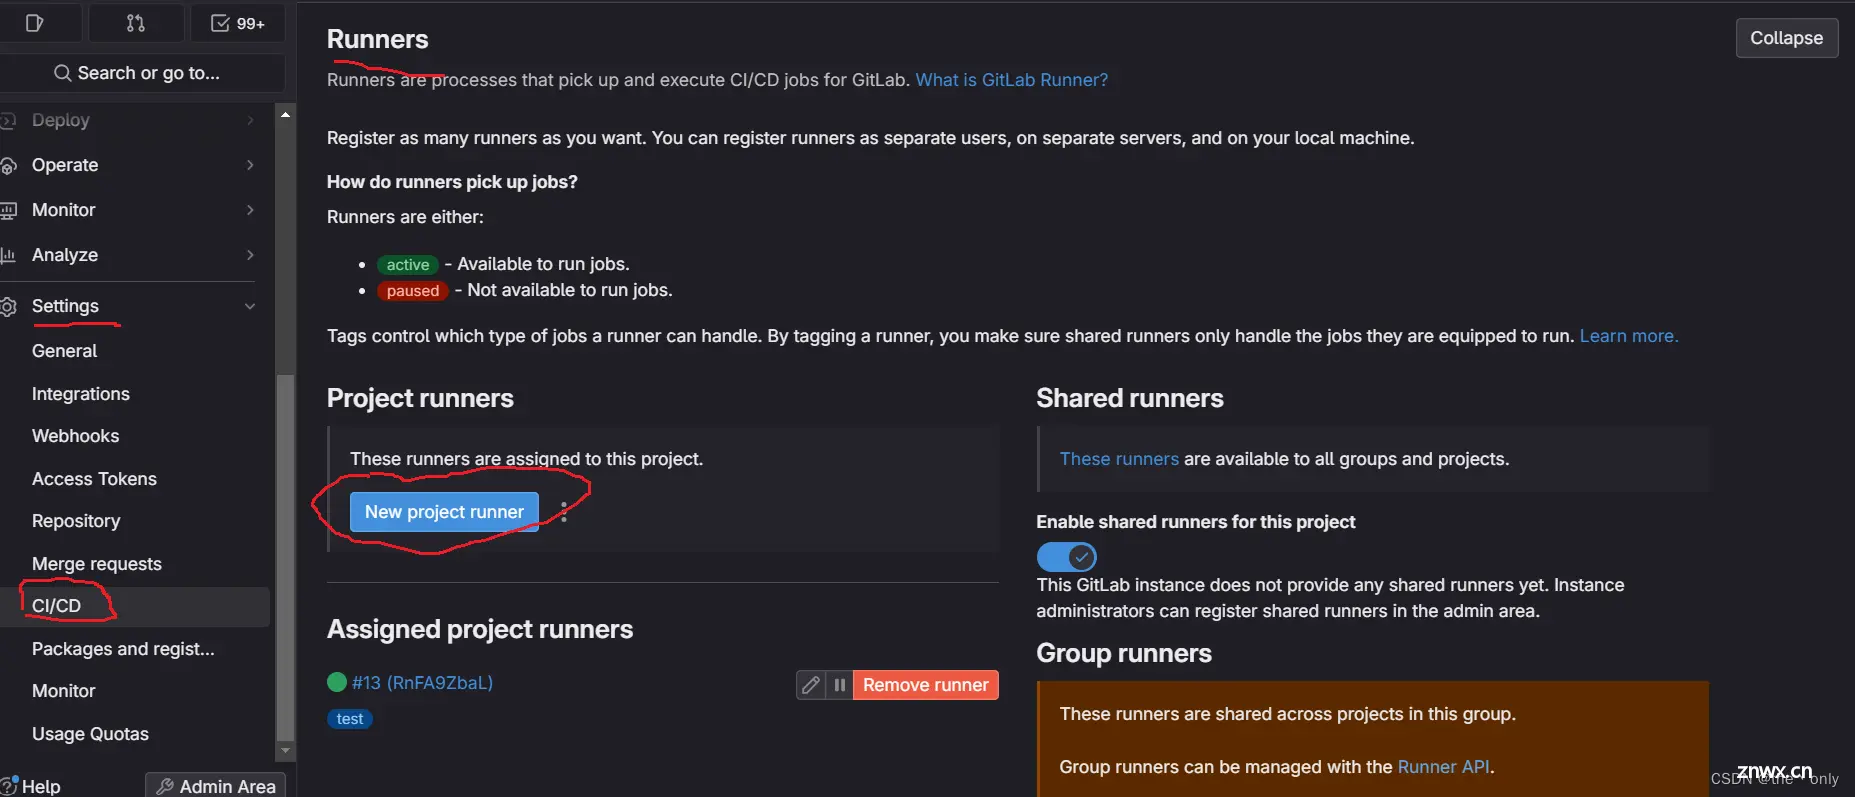Disable shared runners for this project toggle
Viewport: 1855px width, 797px height.
click(1066, 556)
